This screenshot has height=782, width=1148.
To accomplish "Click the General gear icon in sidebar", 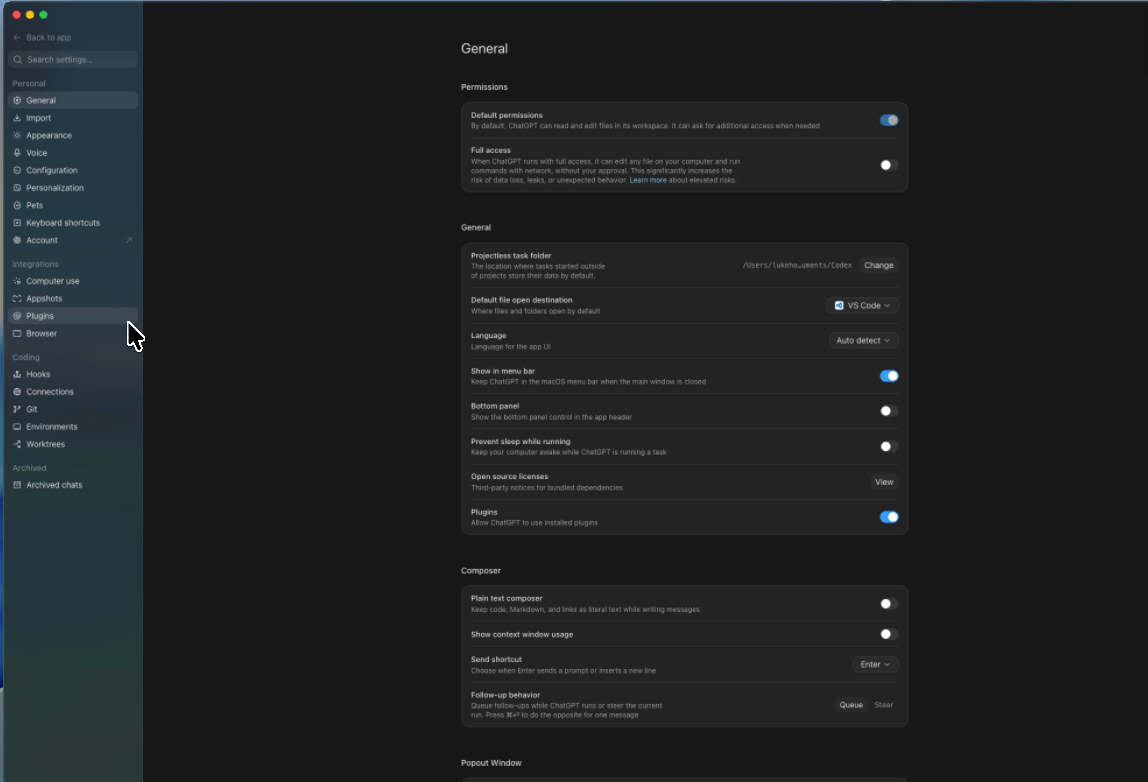I will click(17, 100).
